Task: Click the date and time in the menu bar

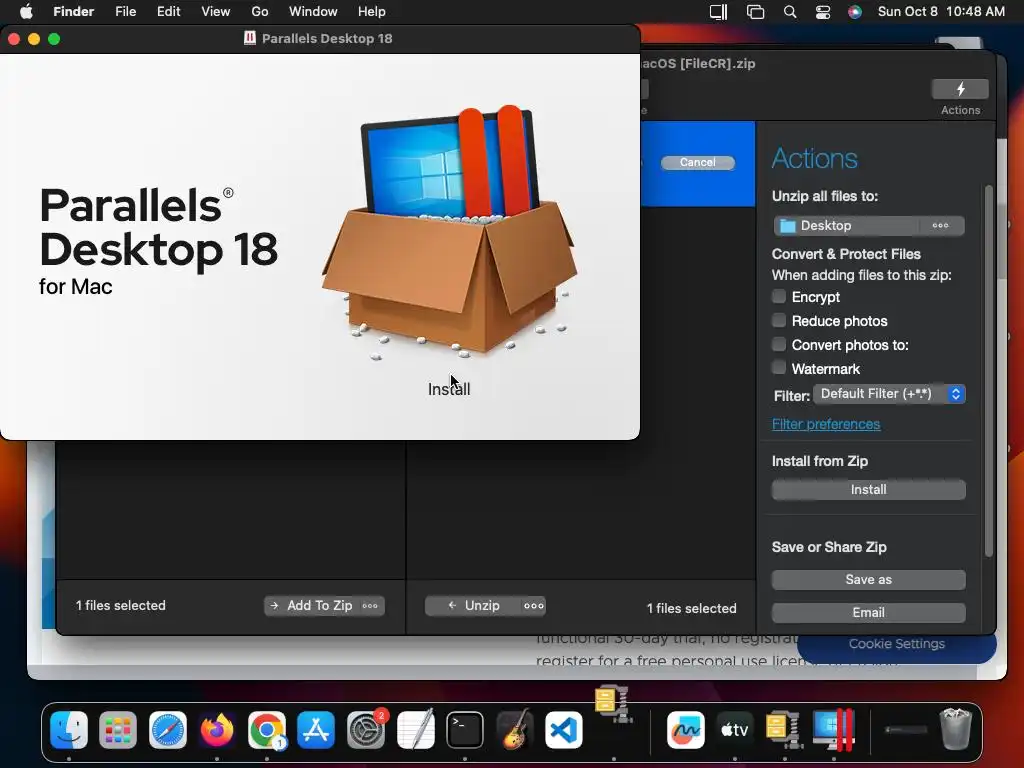Action: click(941, 12)
